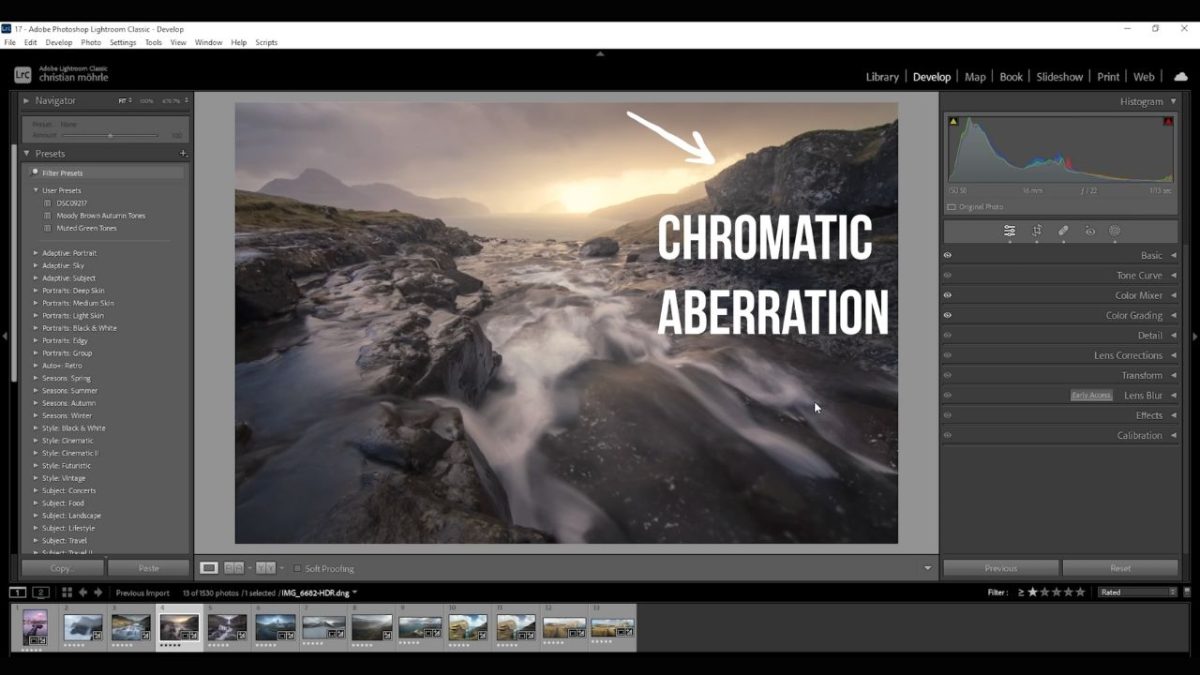Image resolution: width=1200 pixels, height=675 pixels.
Task: Switch to the Library module
Action: 881,76
